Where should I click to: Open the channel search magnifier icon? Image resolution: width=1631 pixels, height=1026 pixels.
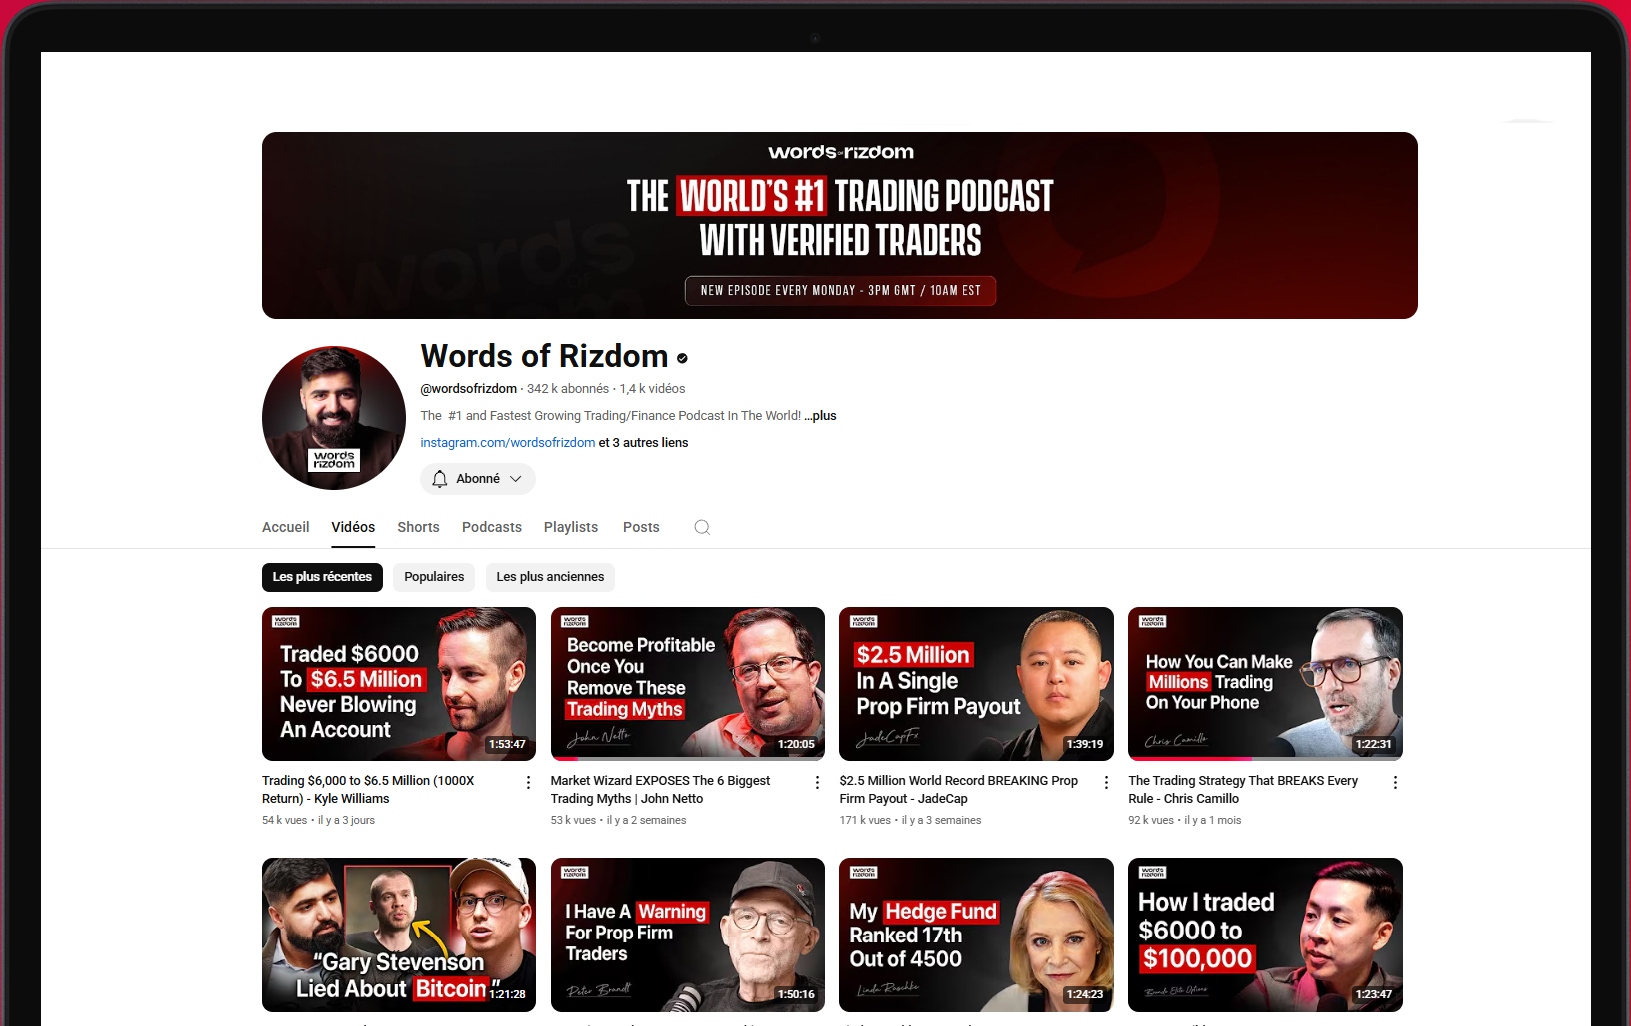(x=702, y=527)
